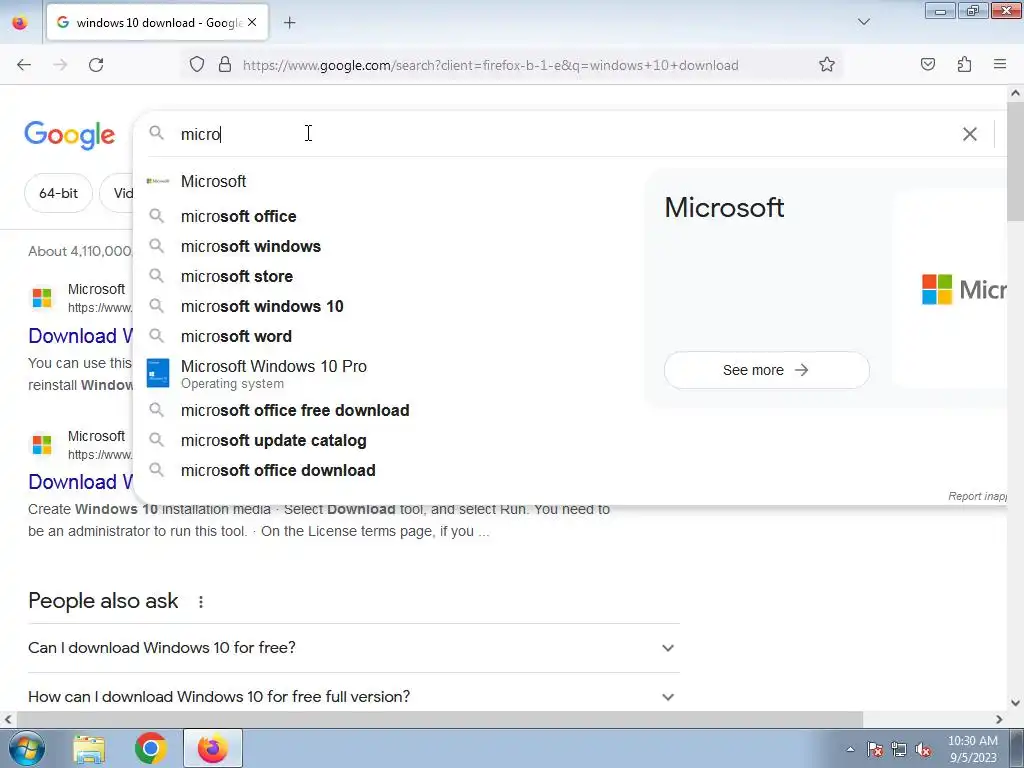Open the Firefox hamburger menu
Image resolution: width=1024 pixels, height=768 pixels.
point(999,64)
